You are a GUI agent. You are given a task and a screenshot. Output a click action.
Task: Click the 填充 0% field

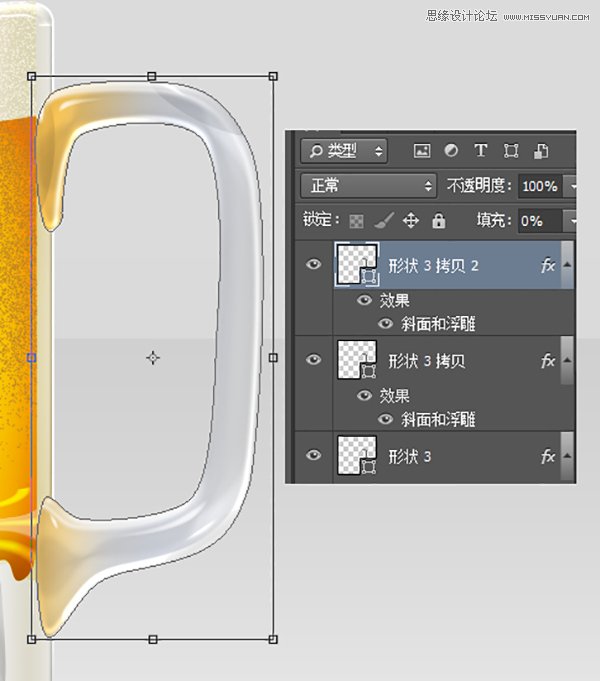click(x=540, y=221)
